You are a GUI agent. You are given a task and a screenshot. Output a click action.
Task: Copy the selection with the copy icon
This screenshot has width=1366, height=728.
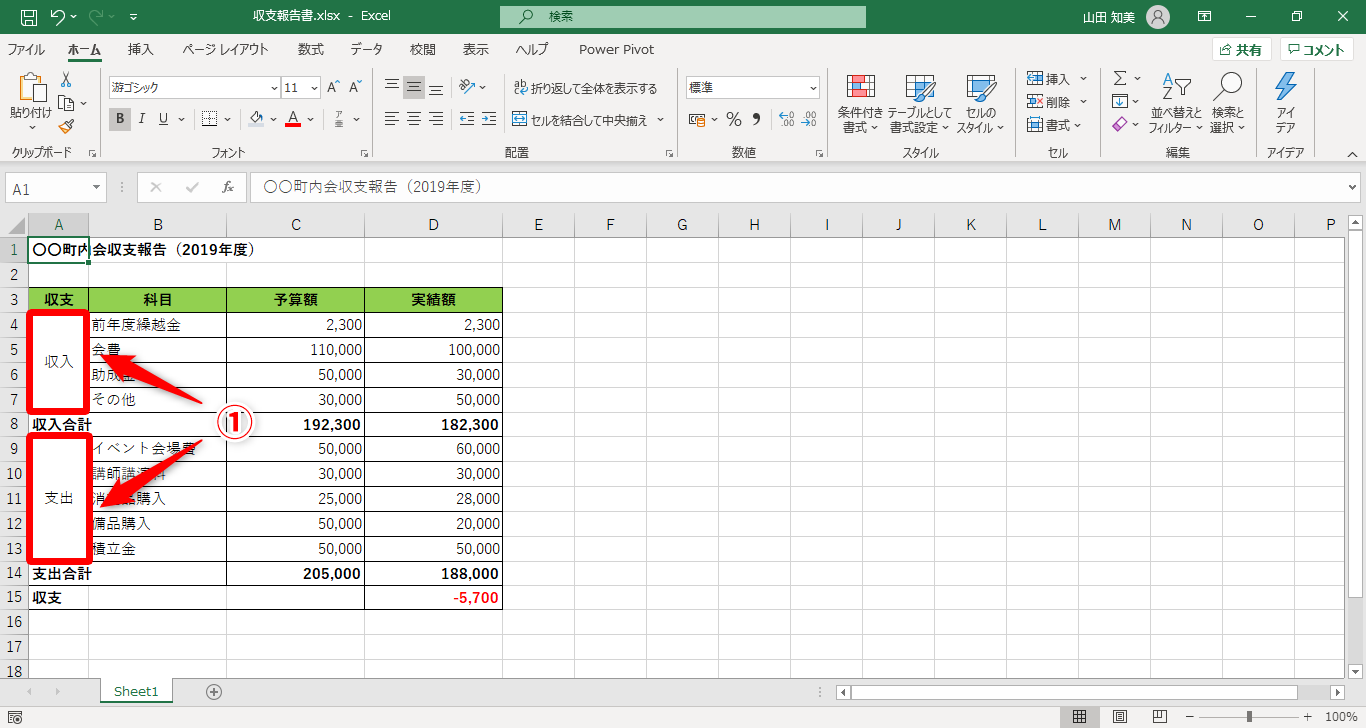click(66, 103)
